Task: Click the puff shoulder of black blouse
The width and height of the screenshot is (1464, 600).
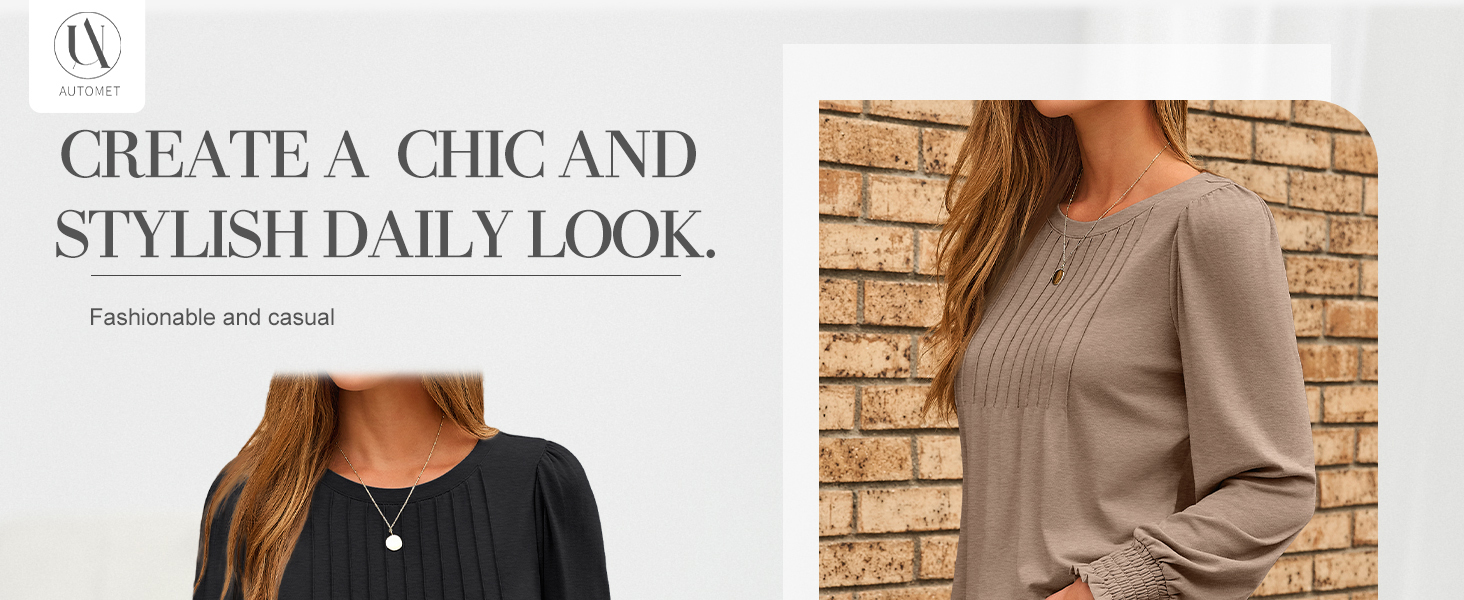Action: [560, 475]
